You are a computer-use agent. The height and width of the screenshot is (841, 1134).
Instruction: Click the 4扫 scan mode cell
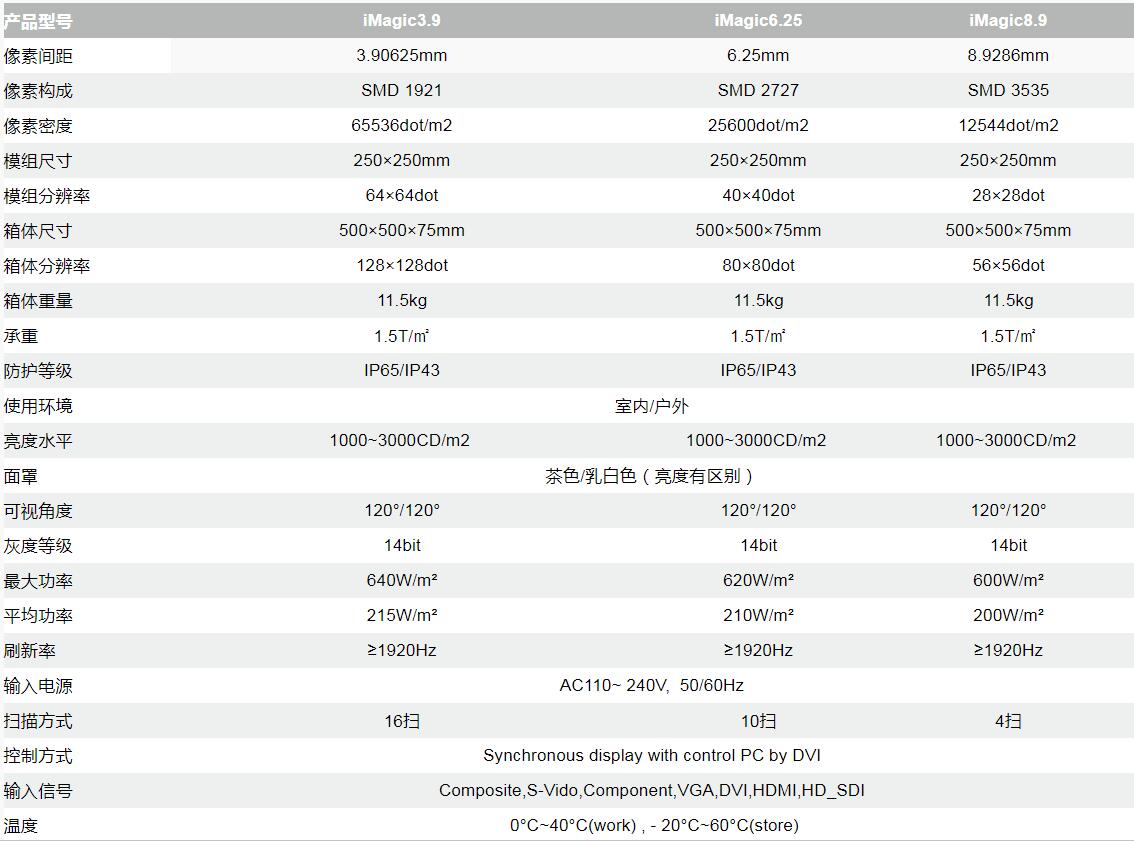coord(1008,721)
